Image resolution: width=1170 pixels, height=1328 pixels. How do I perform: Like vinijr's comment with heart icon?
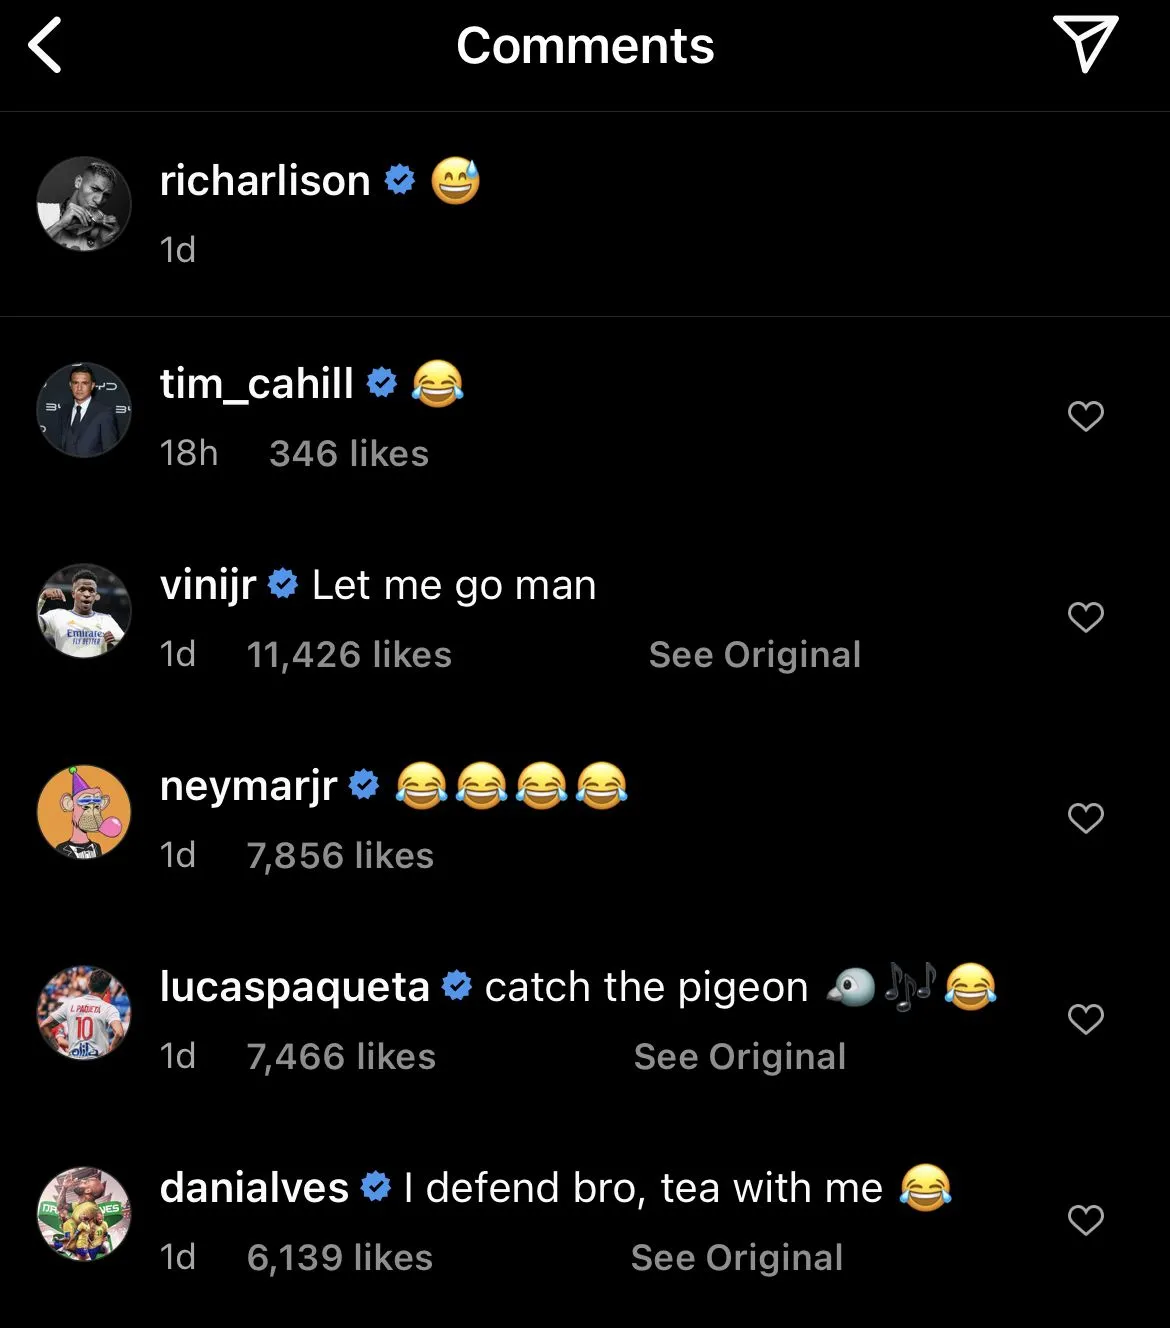1085,617
